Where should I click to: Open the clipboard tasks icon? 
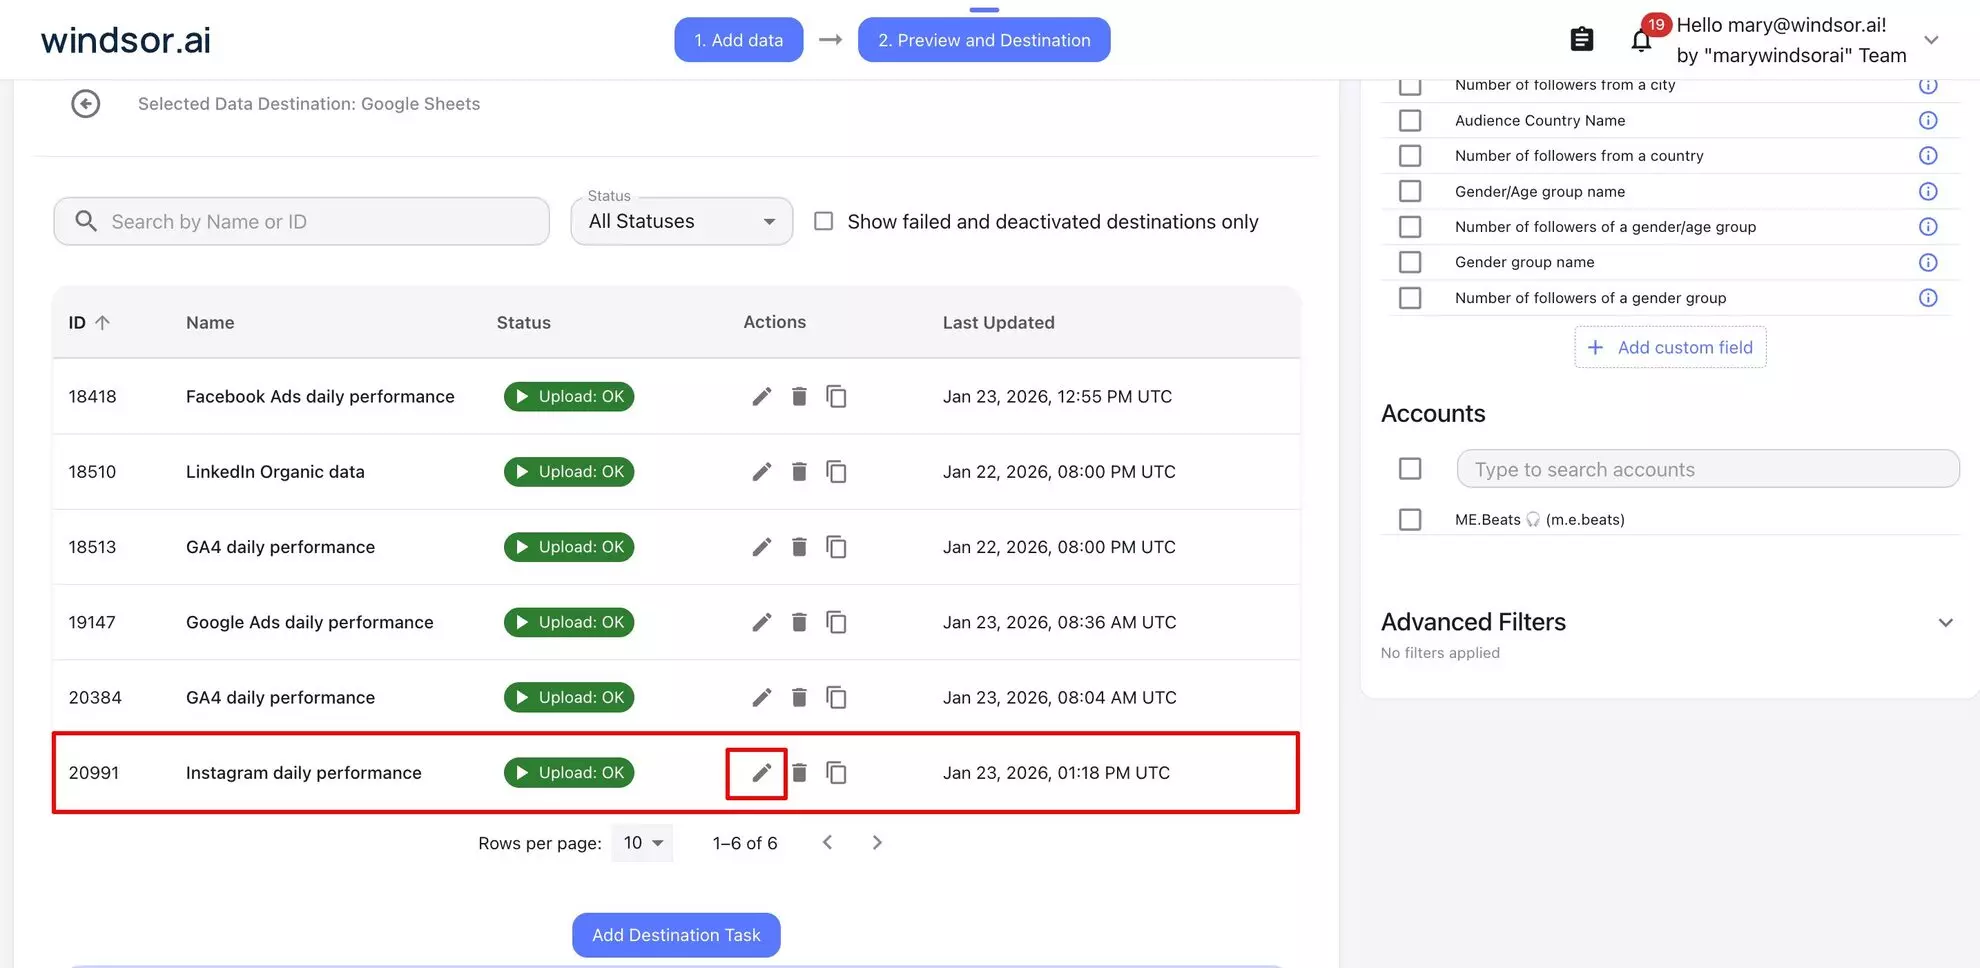pos(1581,38)
